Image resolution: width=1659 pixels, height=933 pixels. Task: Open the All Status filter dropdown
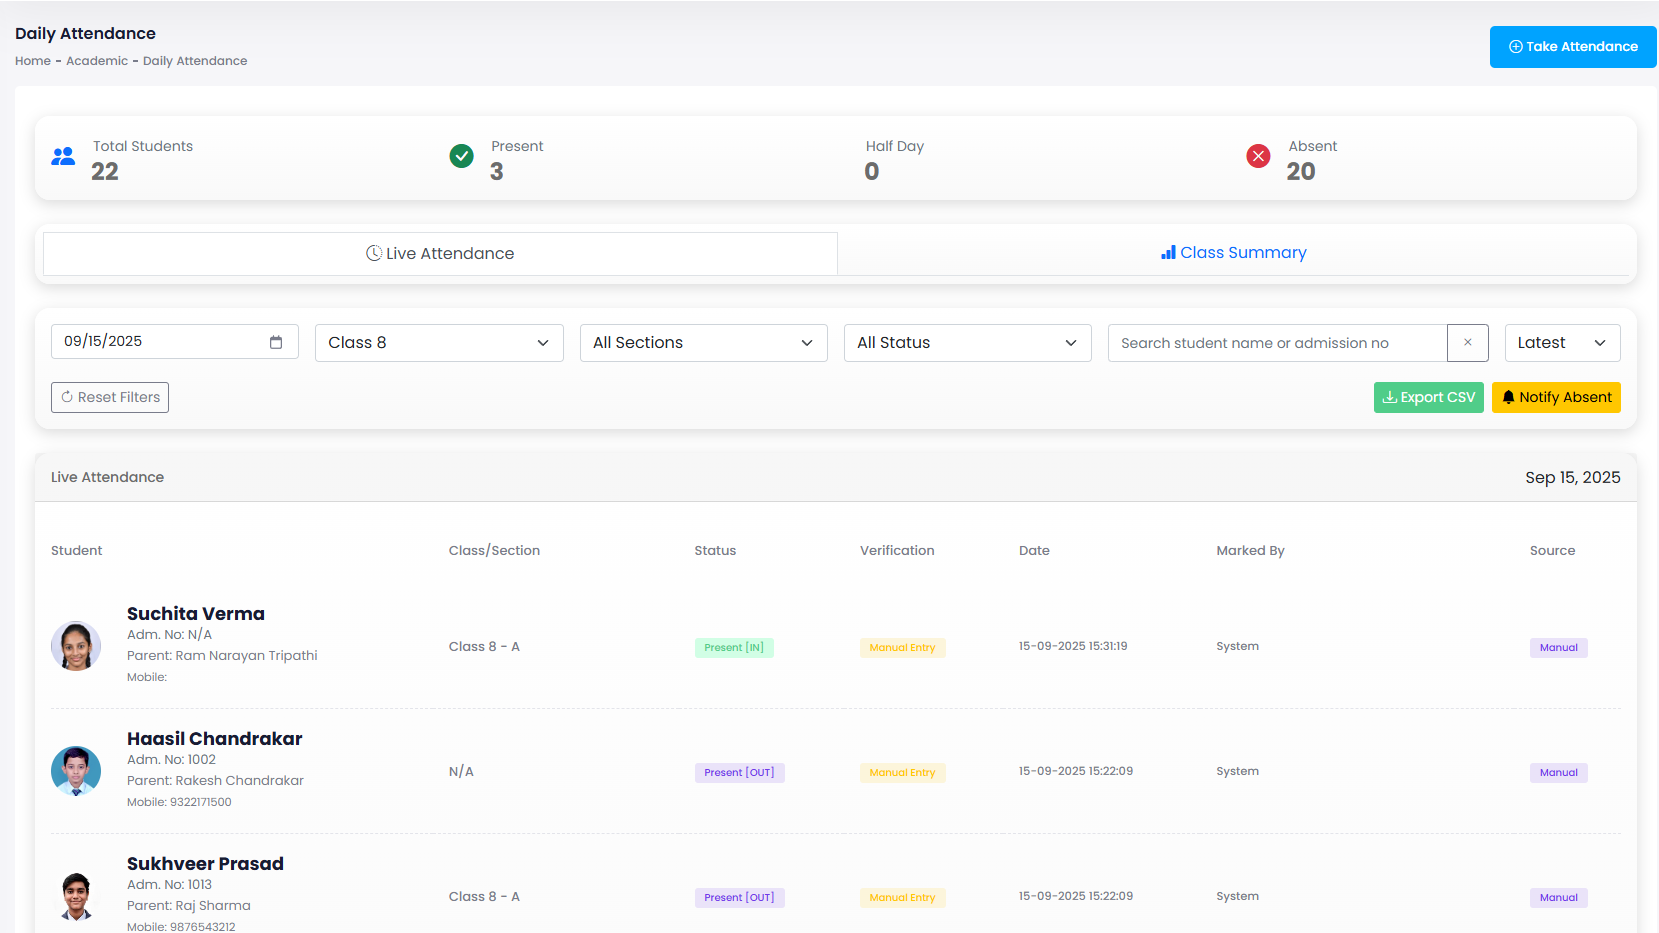pos(967,343)
